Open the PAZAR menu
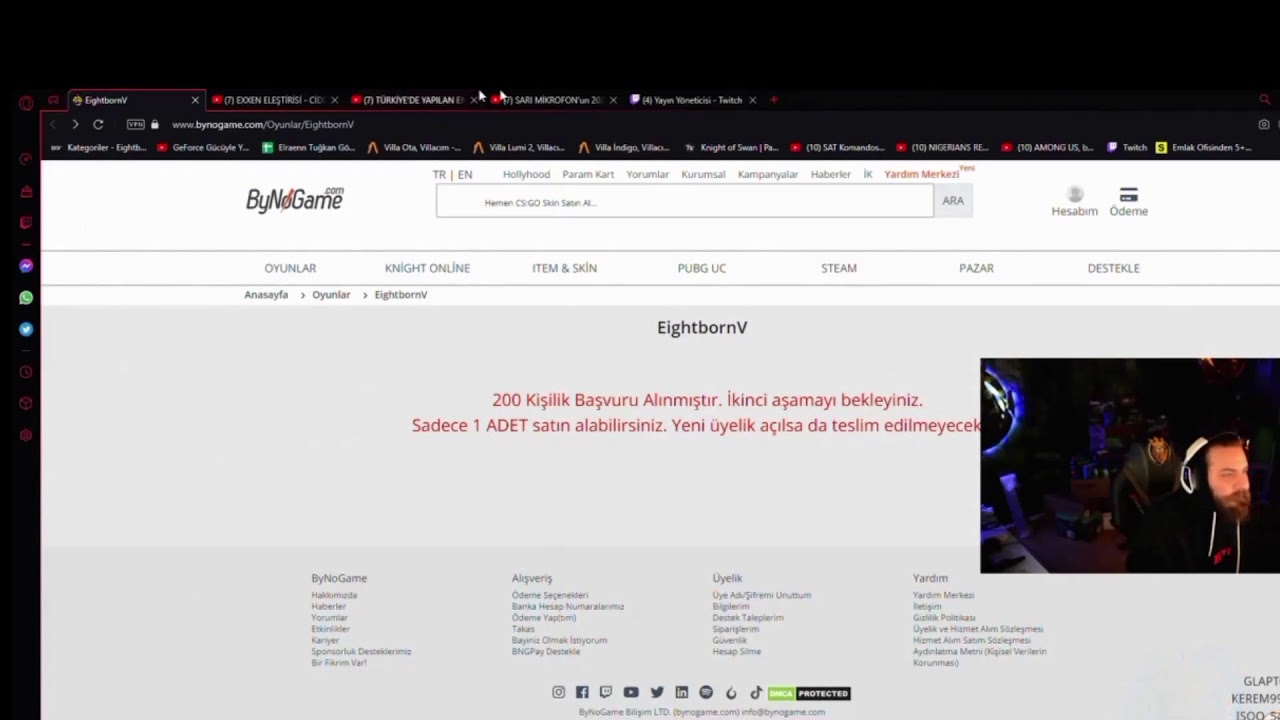This screenshot has height=720, width=1280. point(976,268)
